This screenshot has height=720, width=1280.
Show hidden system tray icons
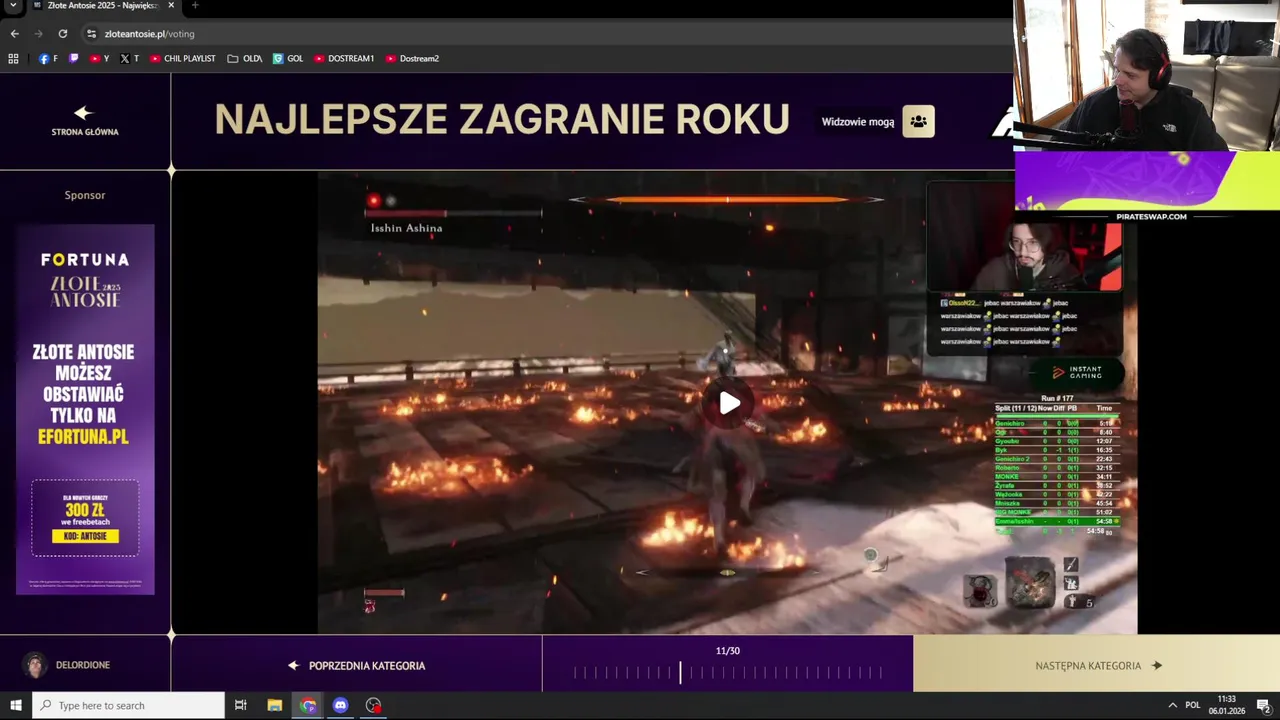click(1172, 705)
